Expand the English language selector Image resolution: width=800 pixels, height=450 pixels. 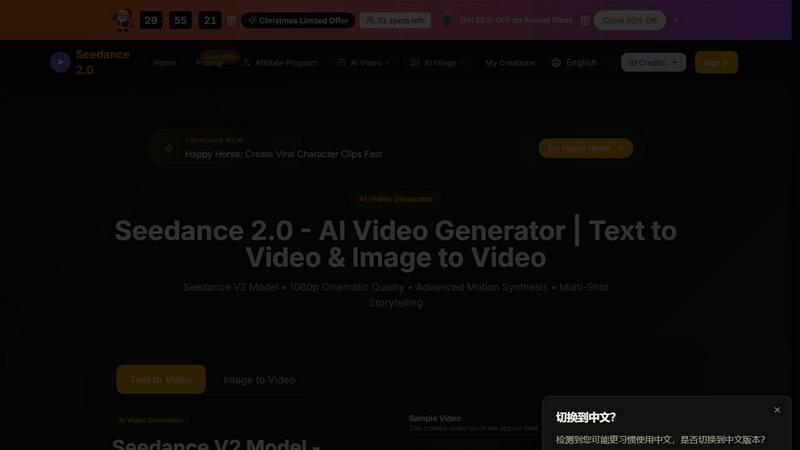580,62
